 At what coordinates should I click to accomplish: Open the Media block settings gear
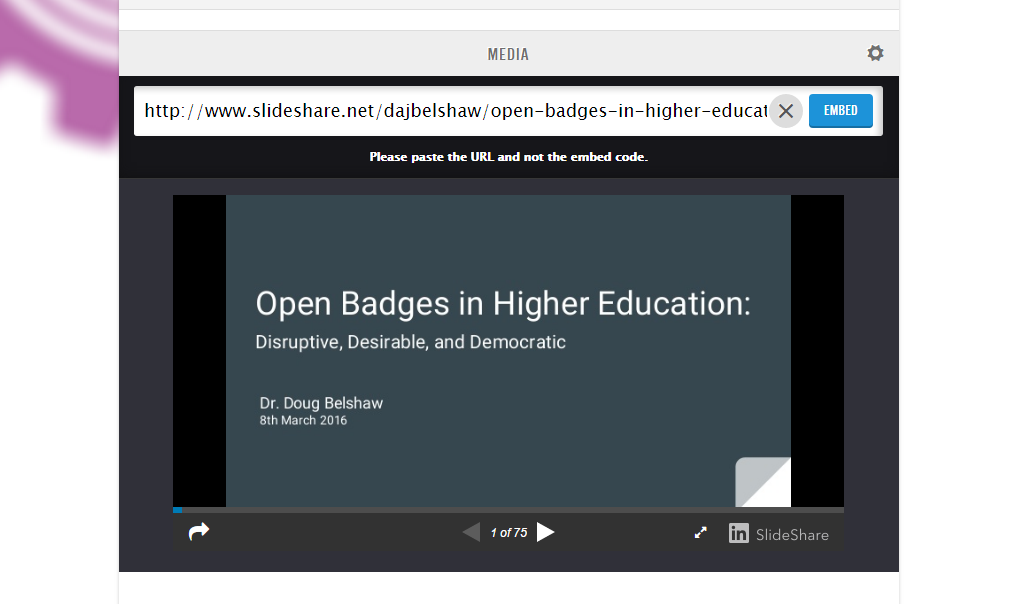click(x=875, y=54)
